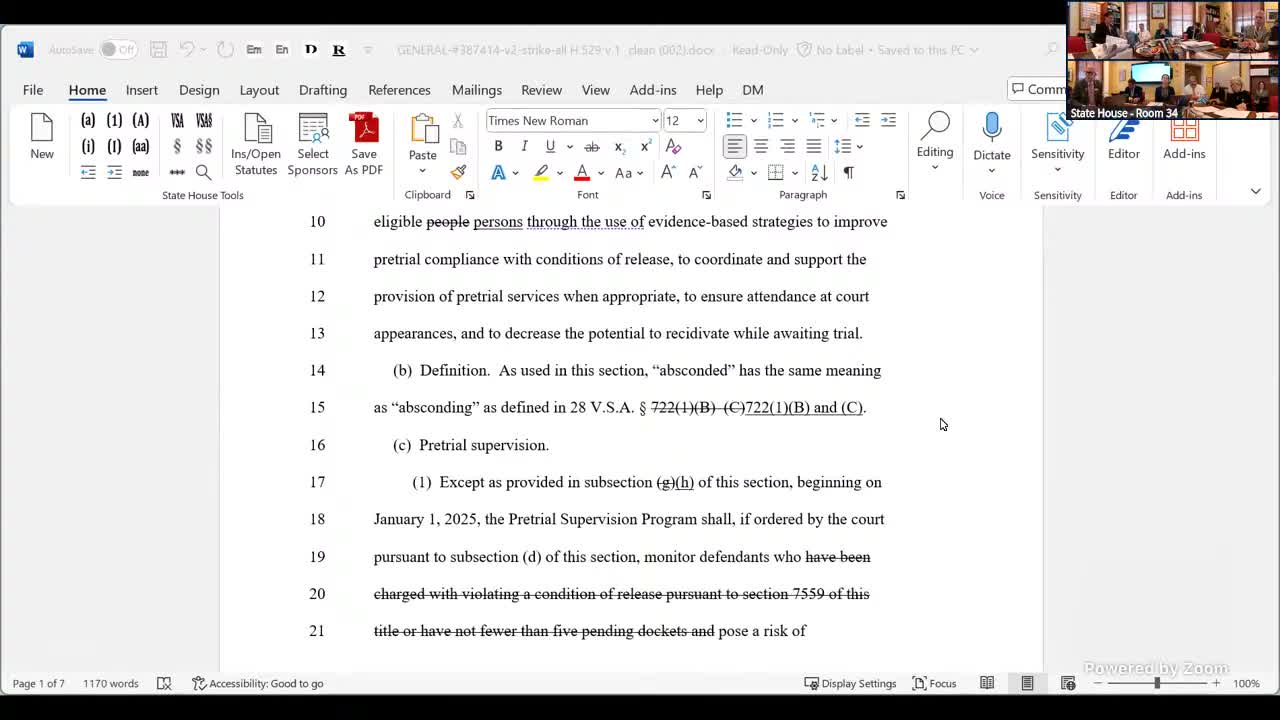Apply bold formatting from the Font group
1280x720 pixels.
tap(498, 146)
